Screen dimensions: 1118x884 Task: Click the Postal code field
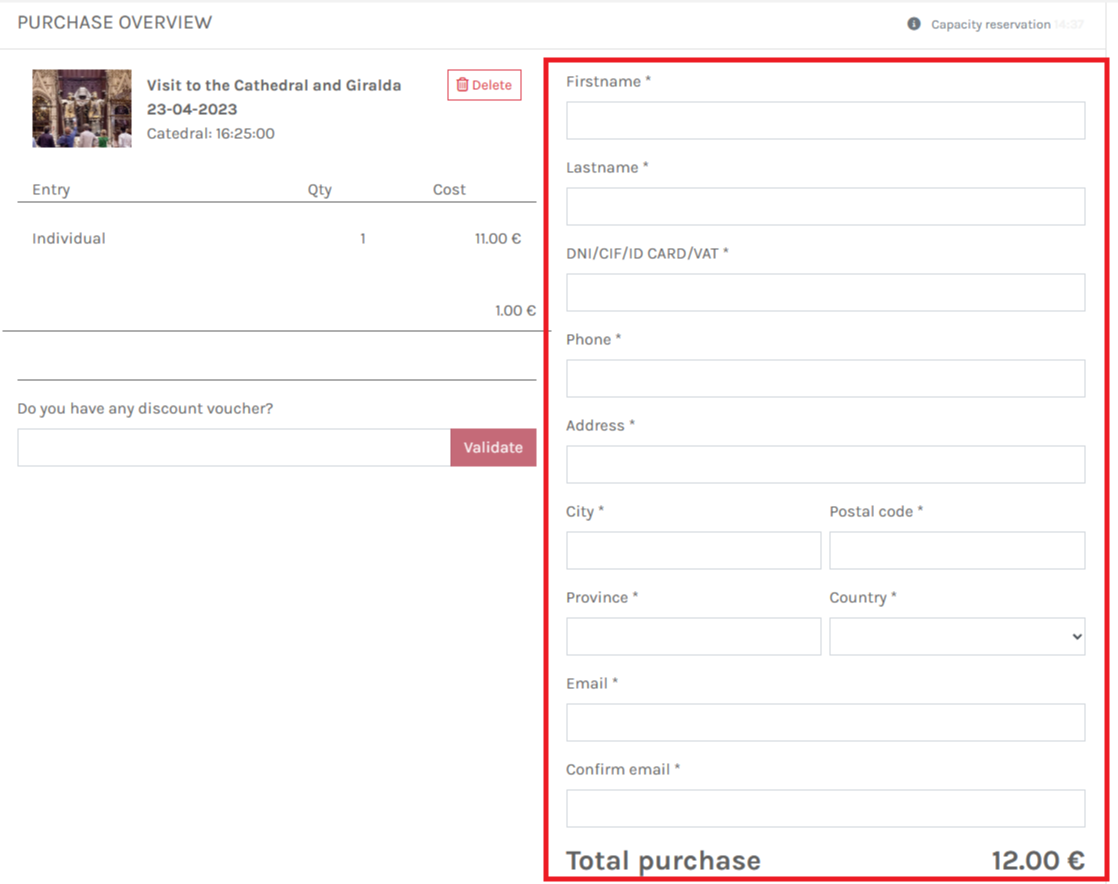point(957,550)
